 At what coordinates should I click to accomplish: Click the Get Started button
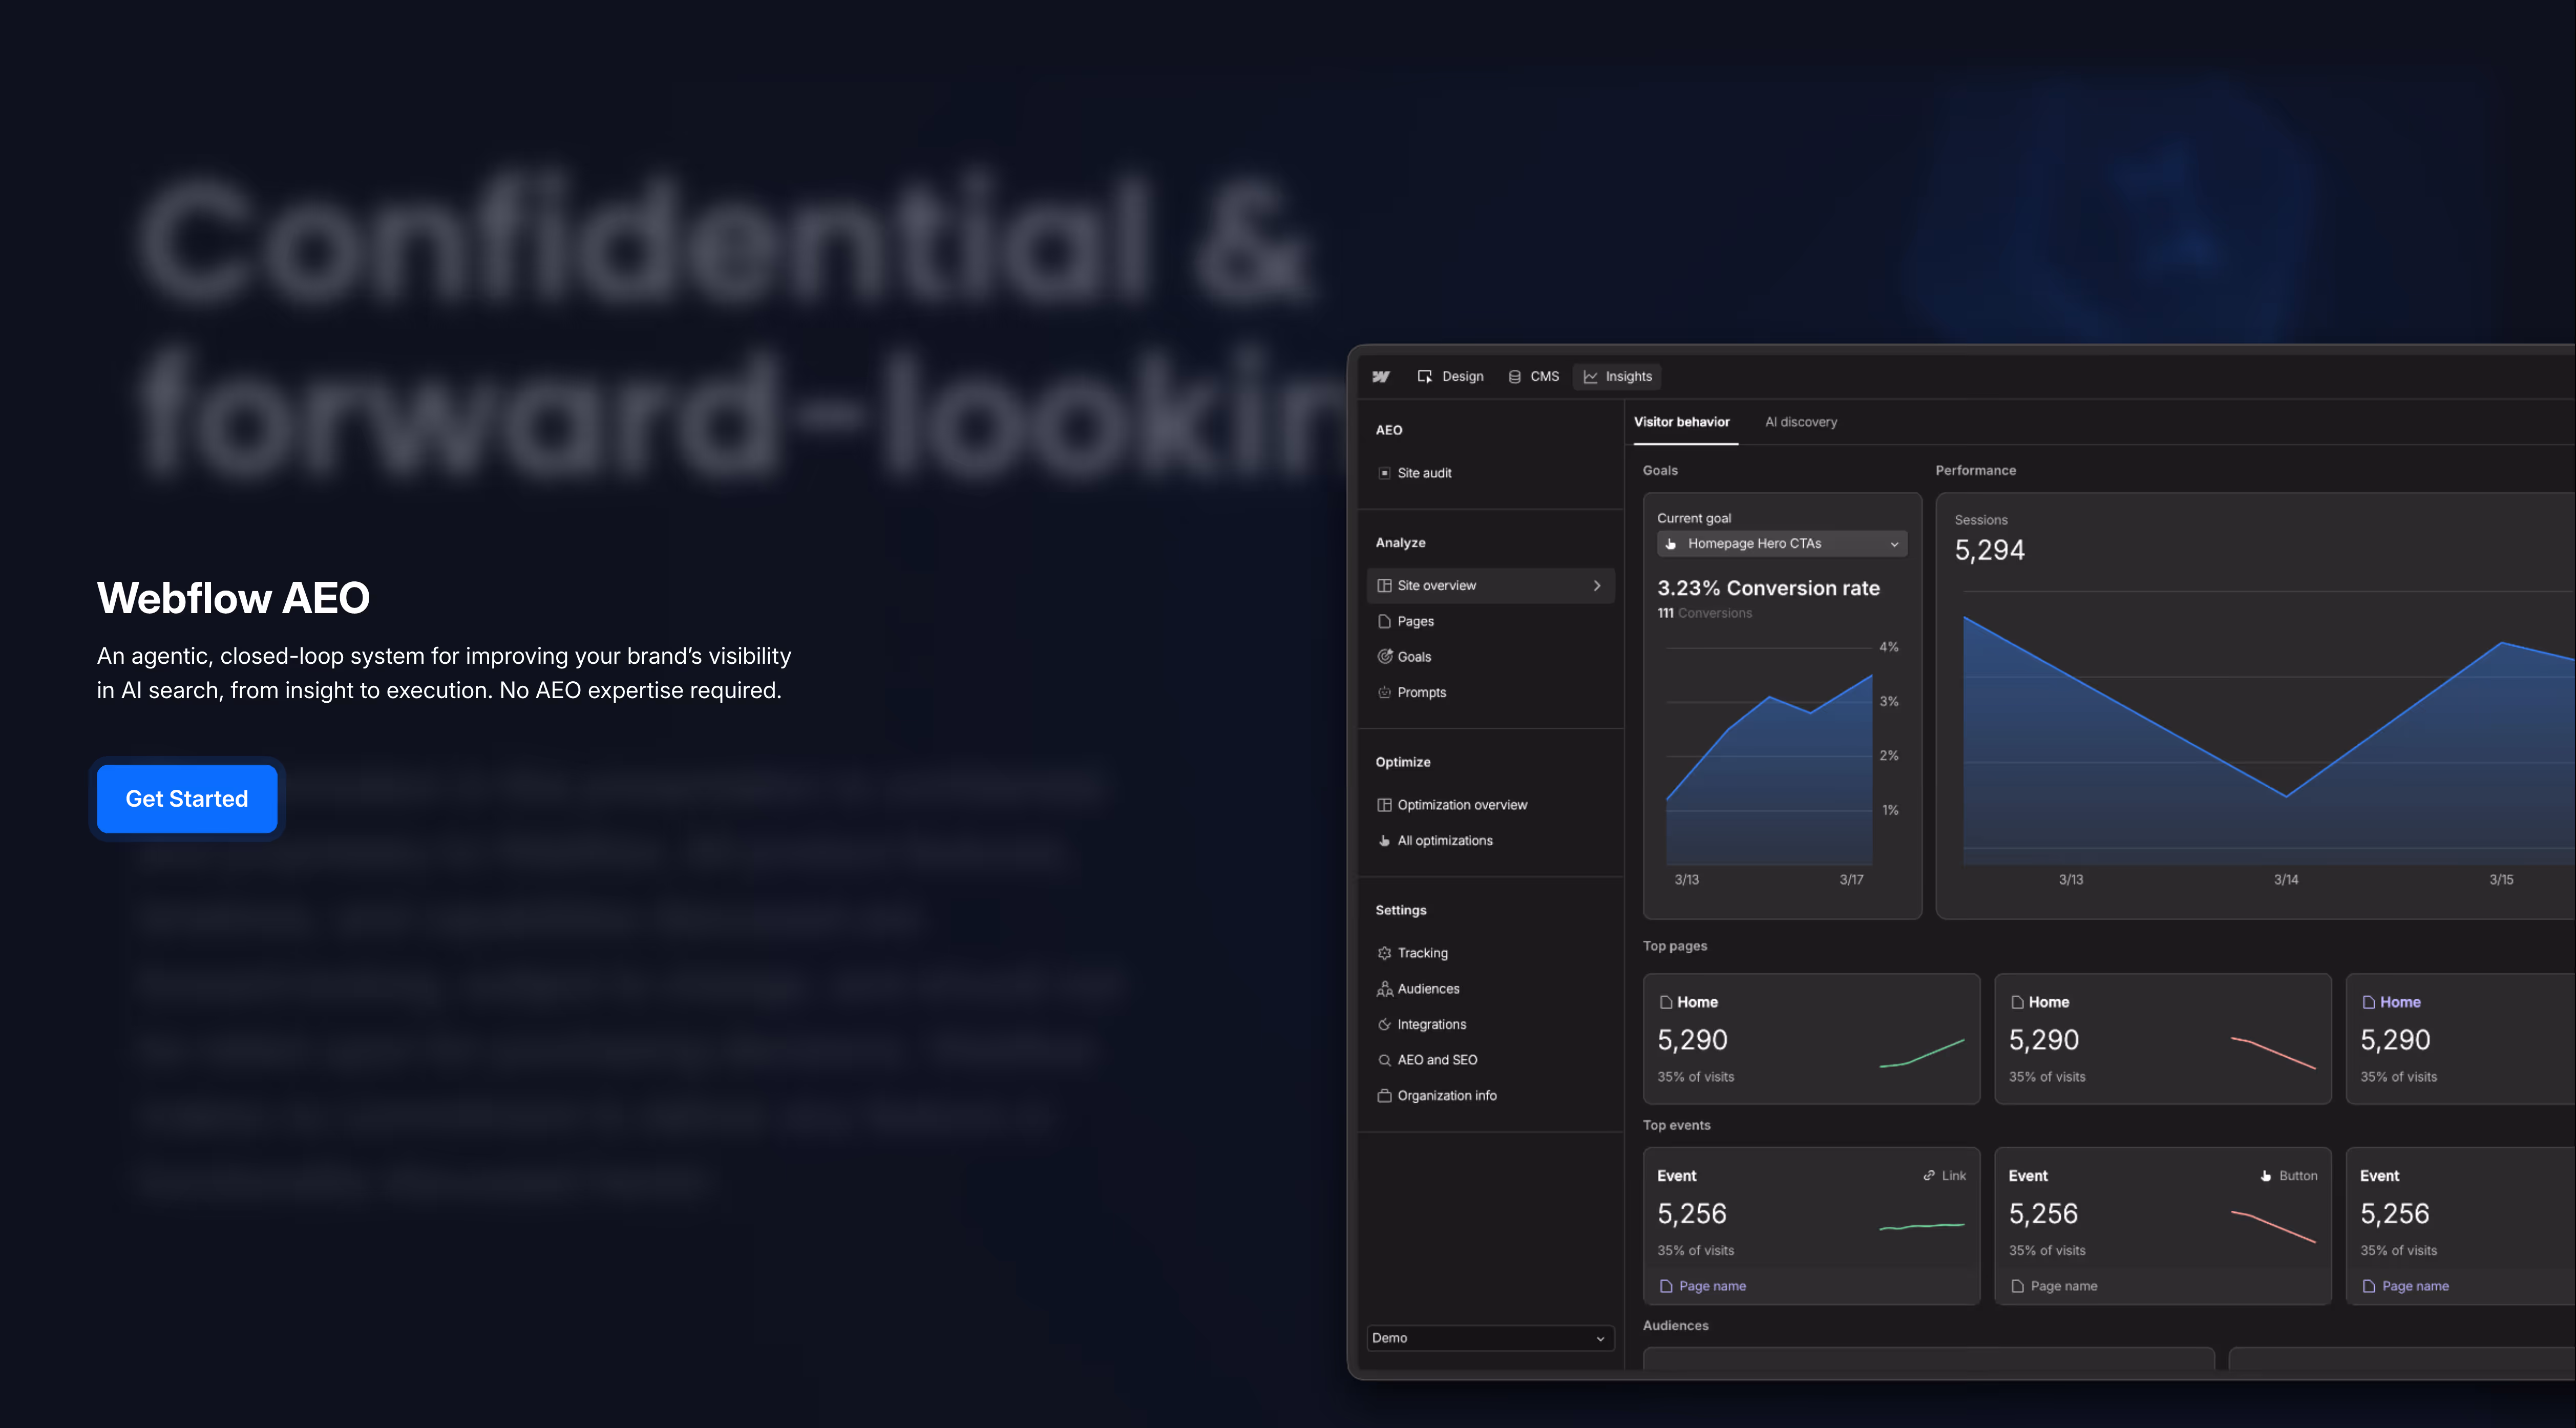click(x=187, y=799)
